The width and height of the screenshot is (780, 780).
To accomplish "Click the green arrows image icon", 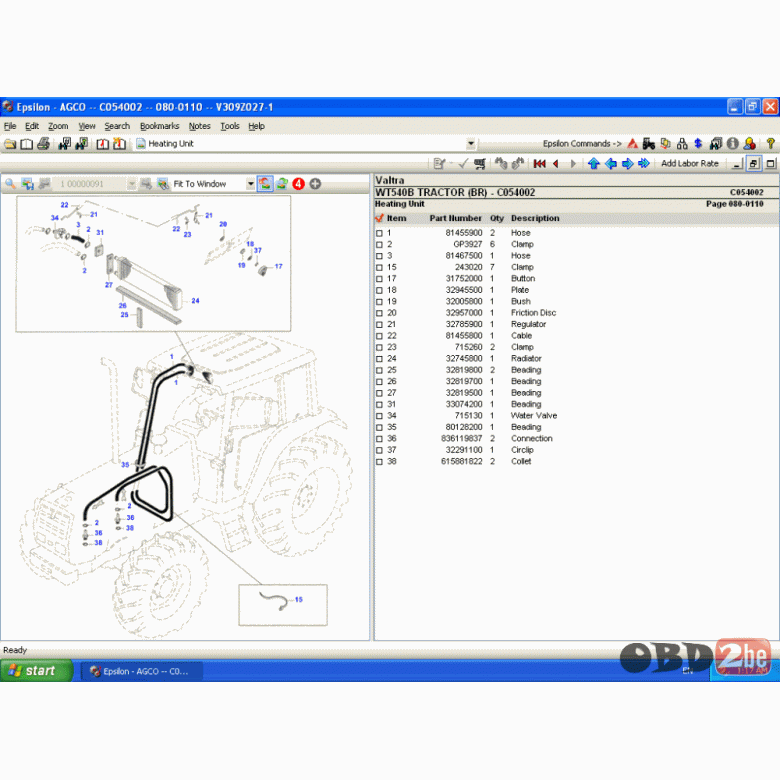I will point(282,184).
